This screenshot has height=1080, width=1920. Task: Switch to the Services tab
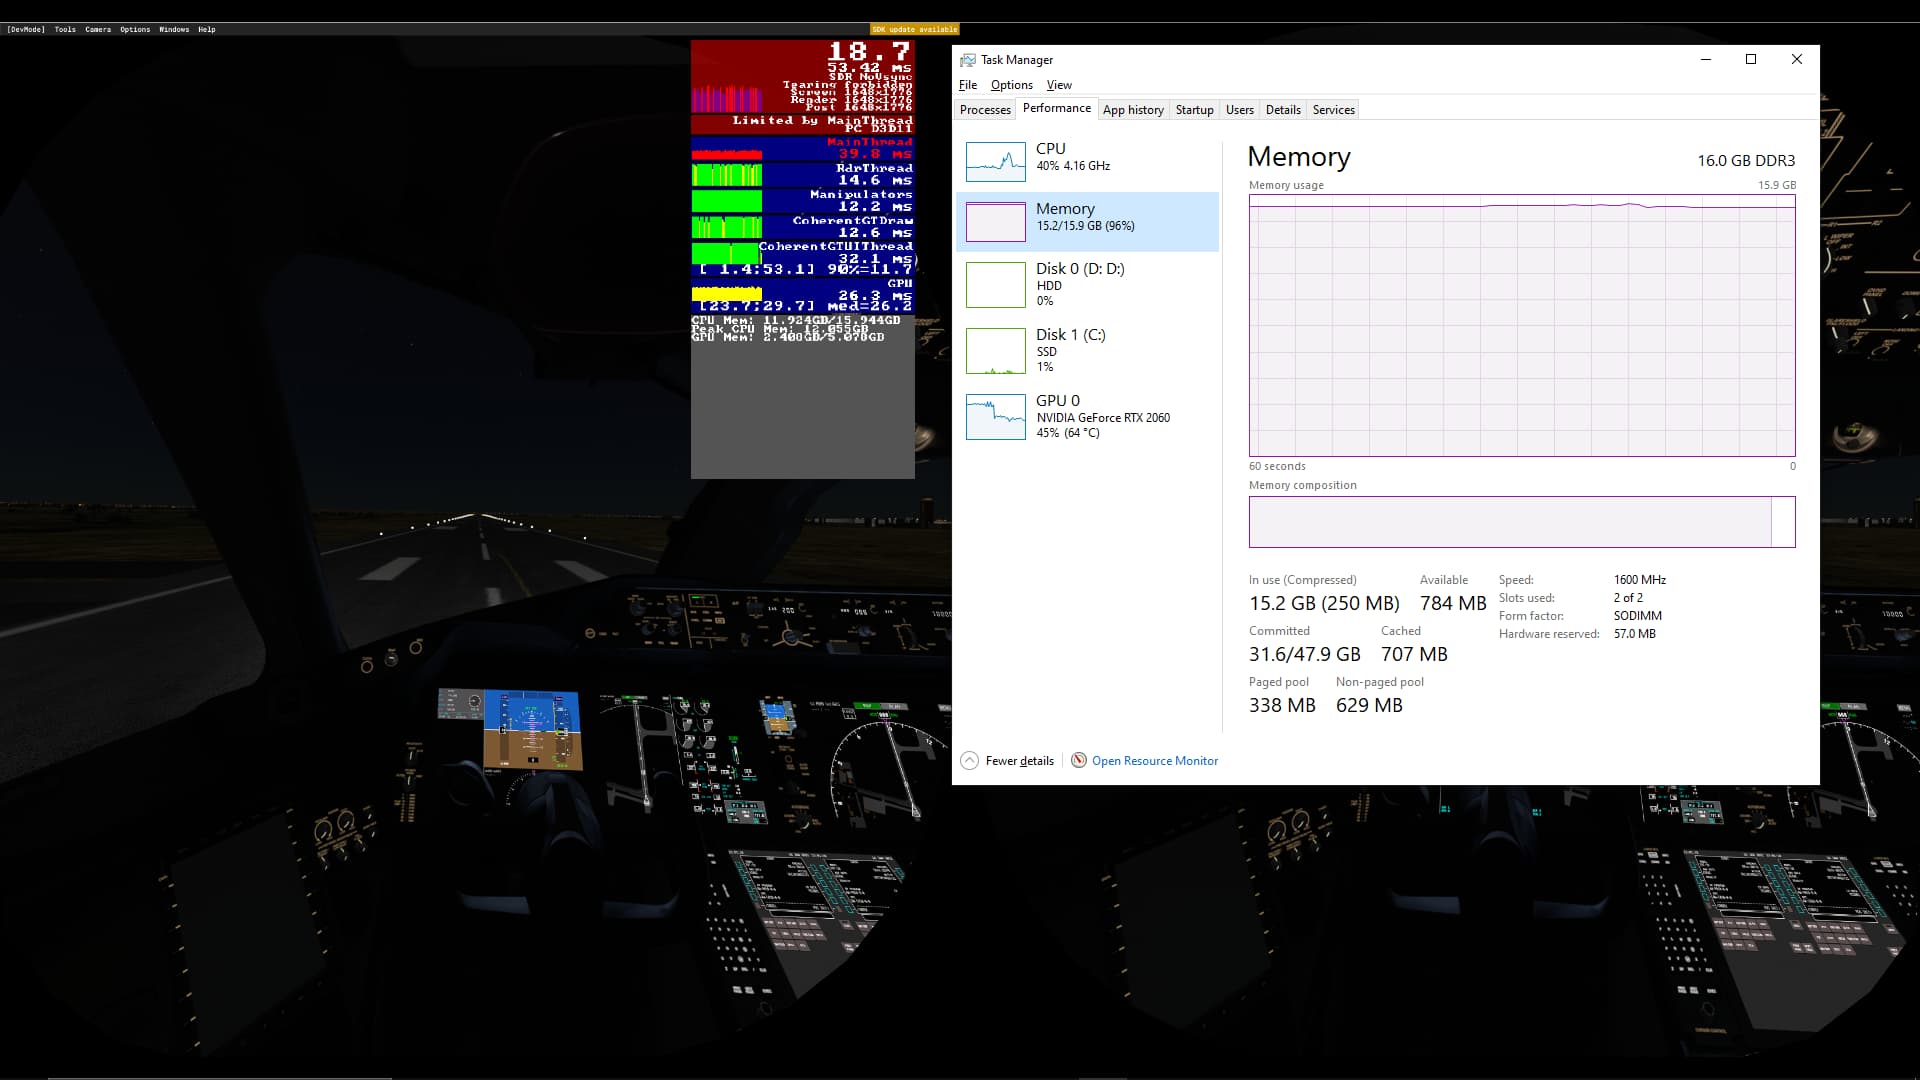pyautogui.click(x=1333, y=110)
